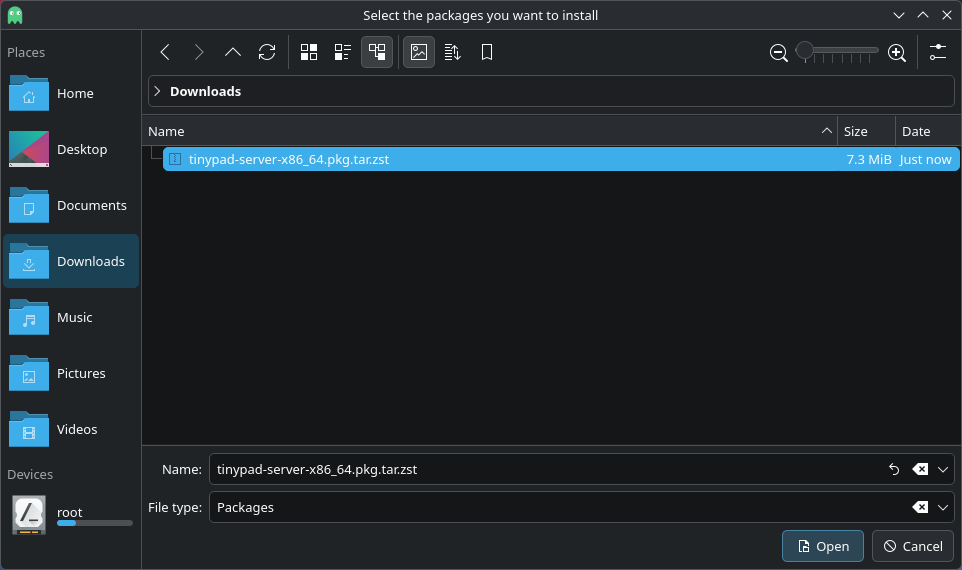Open Documents in Places panel

click(71, 206)
